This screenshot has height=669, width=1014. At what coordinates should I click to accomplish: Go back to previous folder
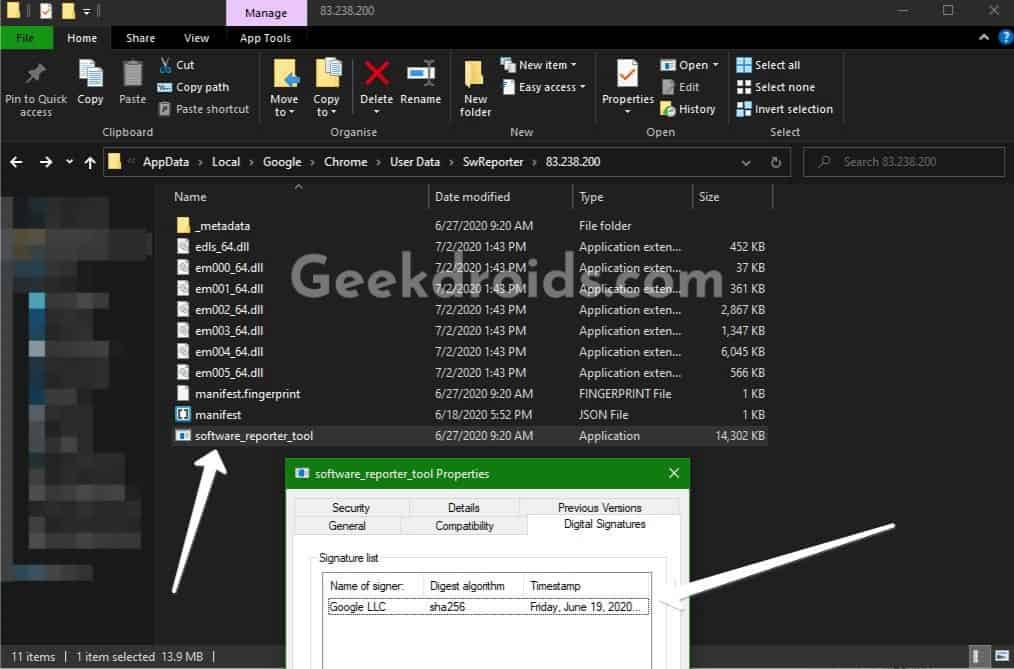[x=16, y=162]
